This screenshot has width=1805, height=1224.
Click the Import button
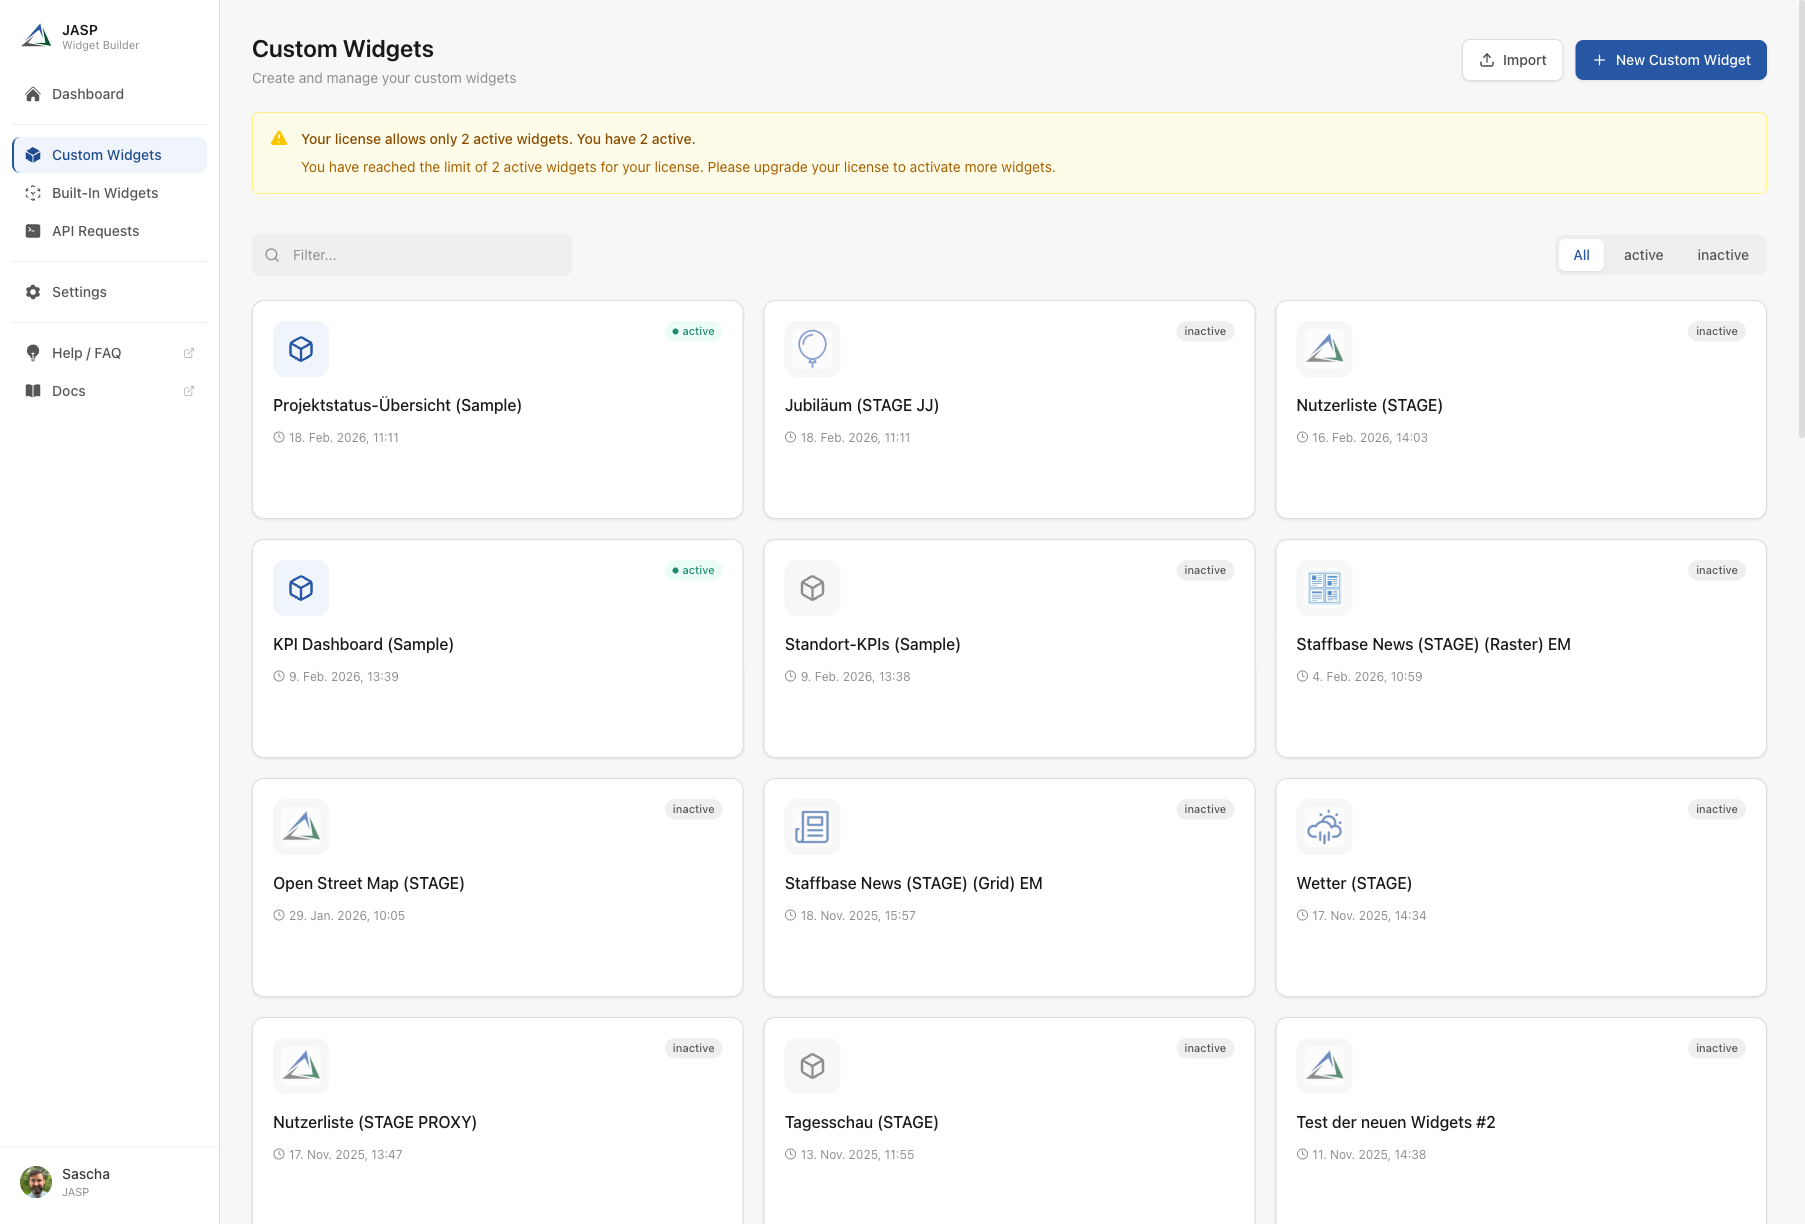[1512, 59]
